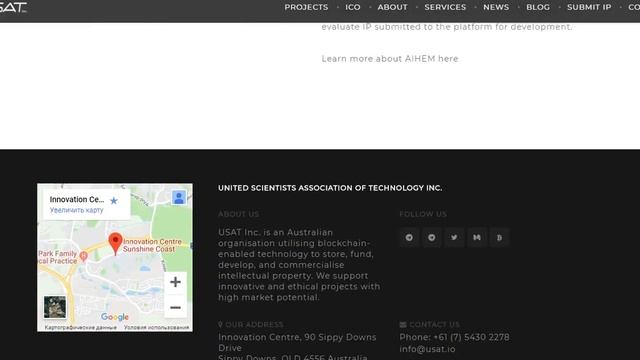Viewport: 640px width, 360px height.
Task: Click 'Картографические данные' map data text
Action: click(80, 327)
